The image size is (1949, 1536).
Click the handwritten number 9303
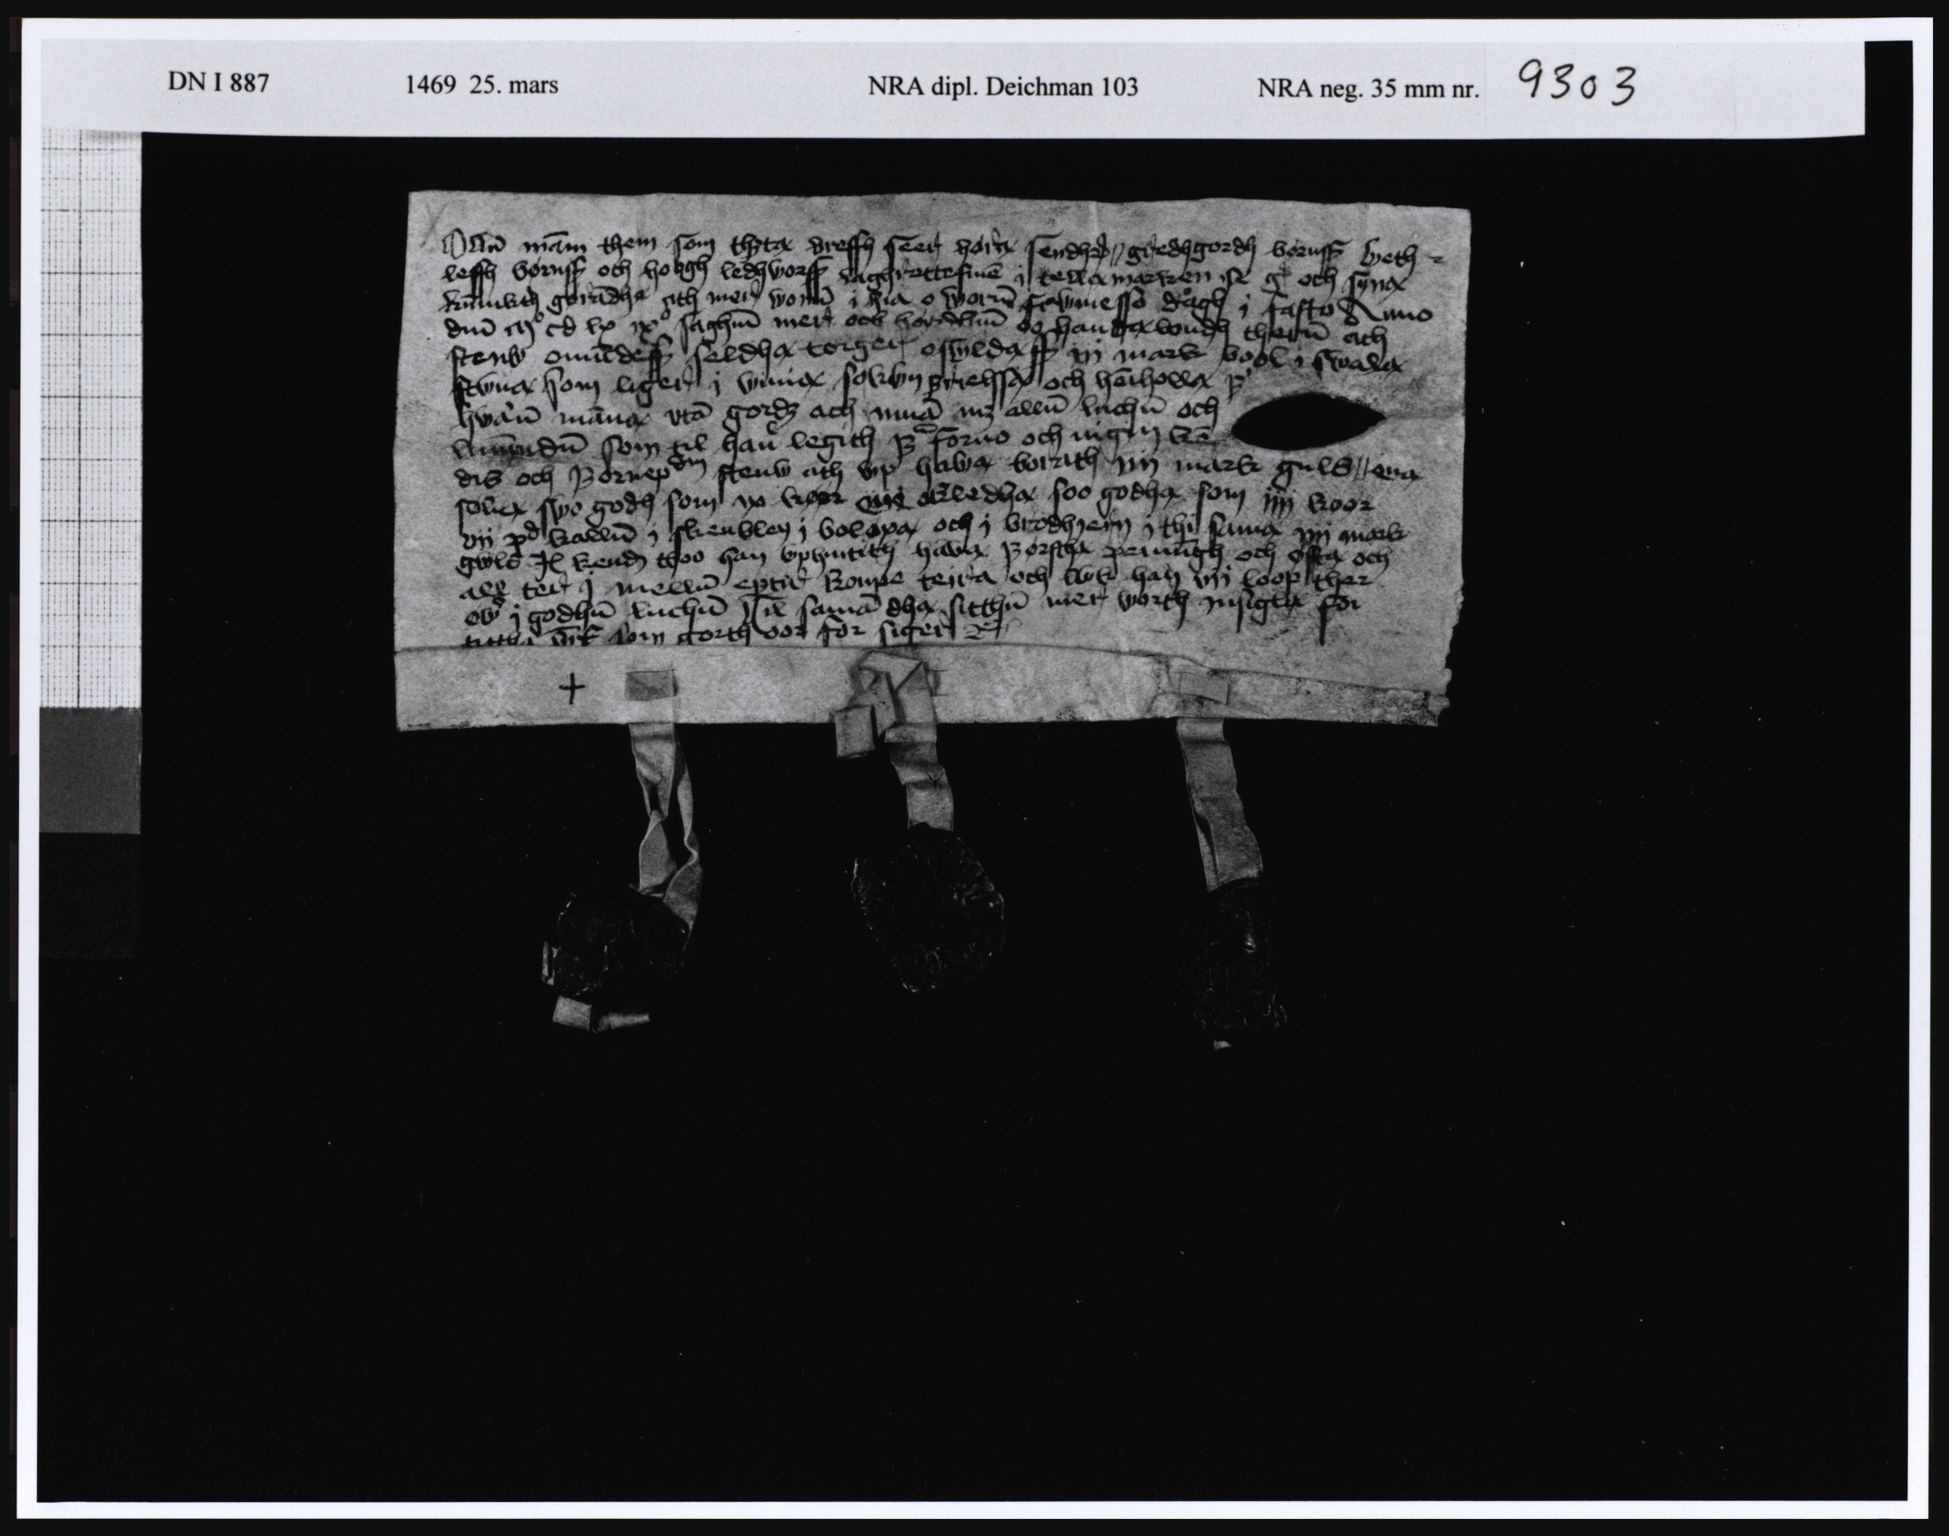1576,84
